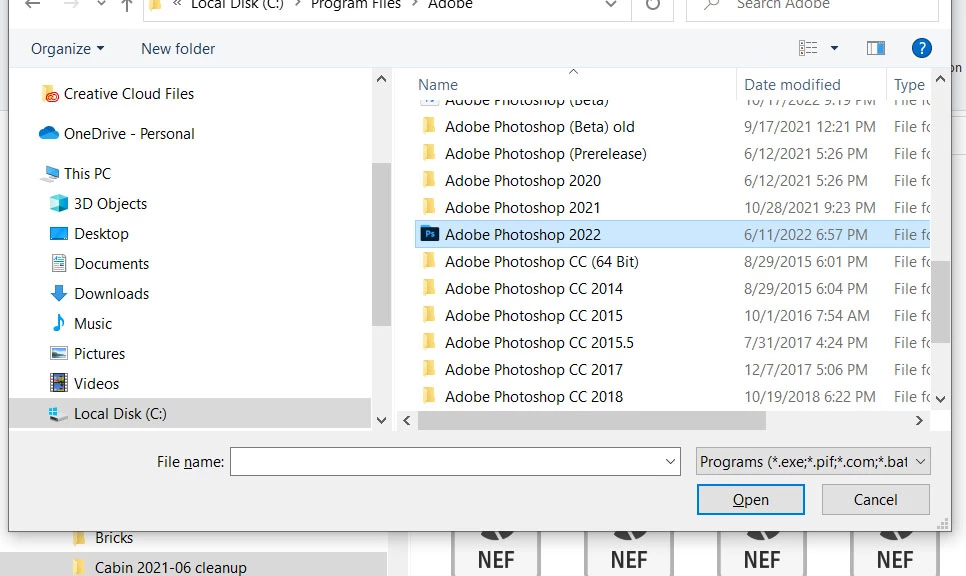Open help with the blue question mark

921,48
